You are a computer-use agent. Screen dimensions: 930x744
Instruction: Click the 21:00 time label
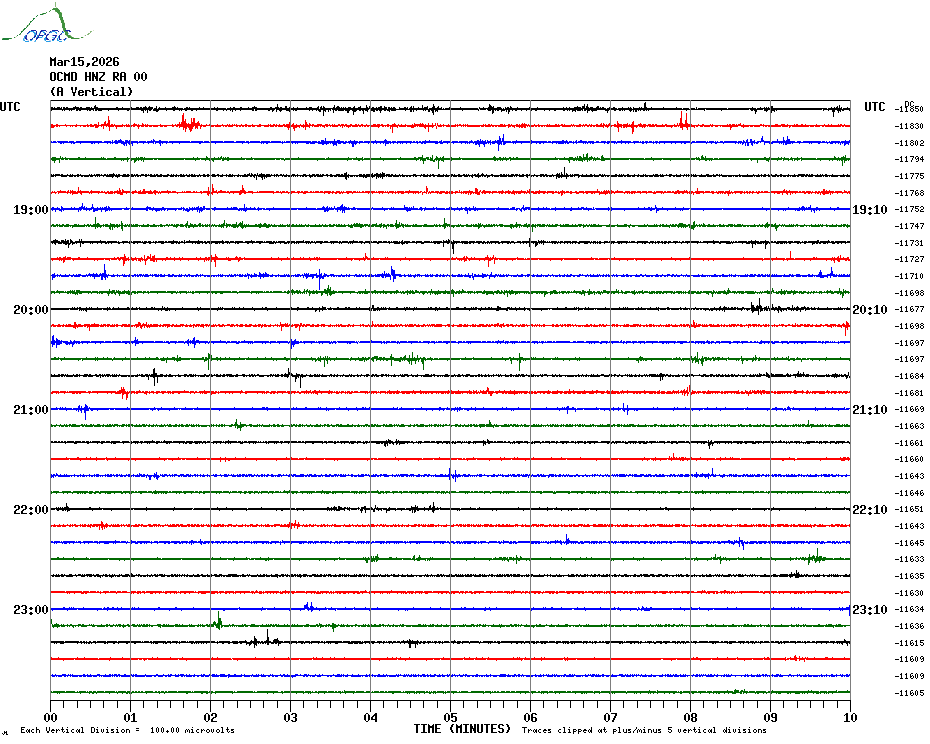[x=31, y=409]
